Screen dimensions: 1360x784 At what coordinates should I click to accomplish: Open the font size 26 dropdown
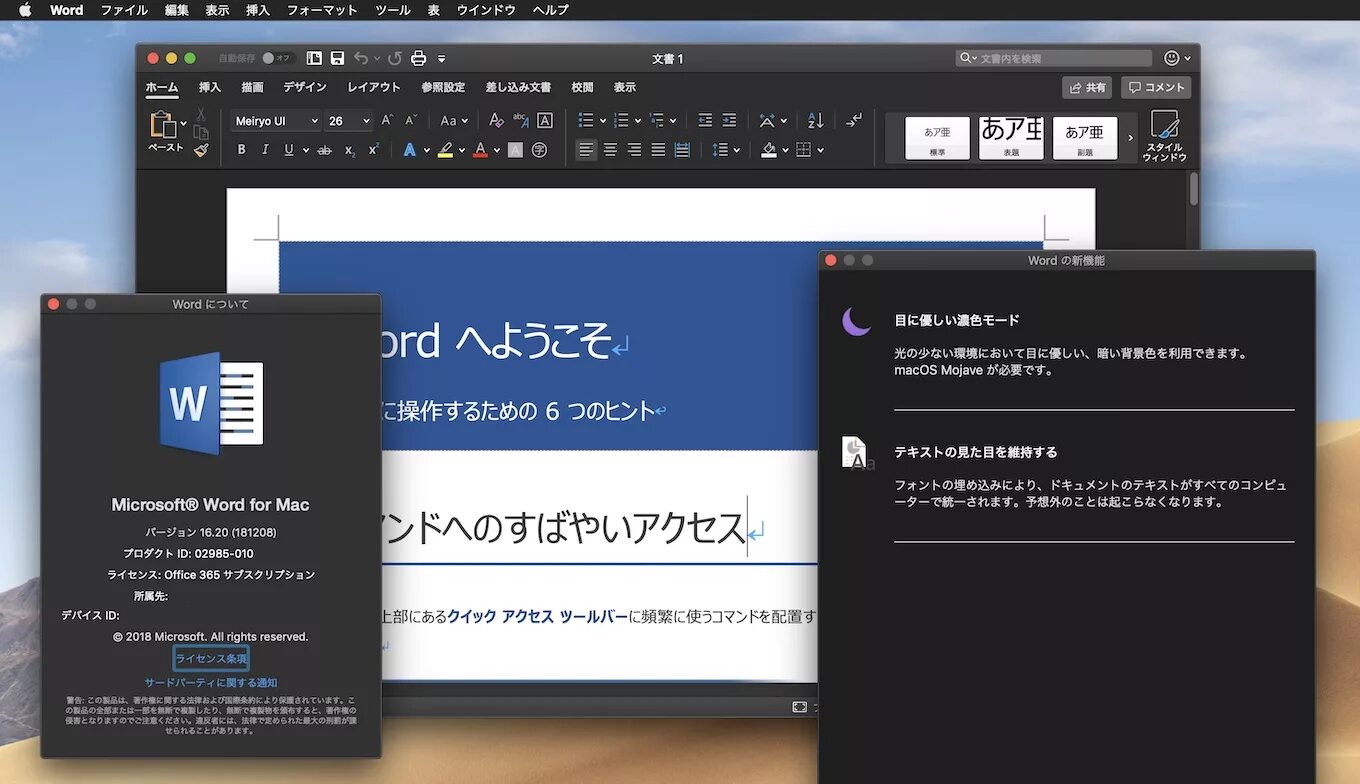click(366, 121)
